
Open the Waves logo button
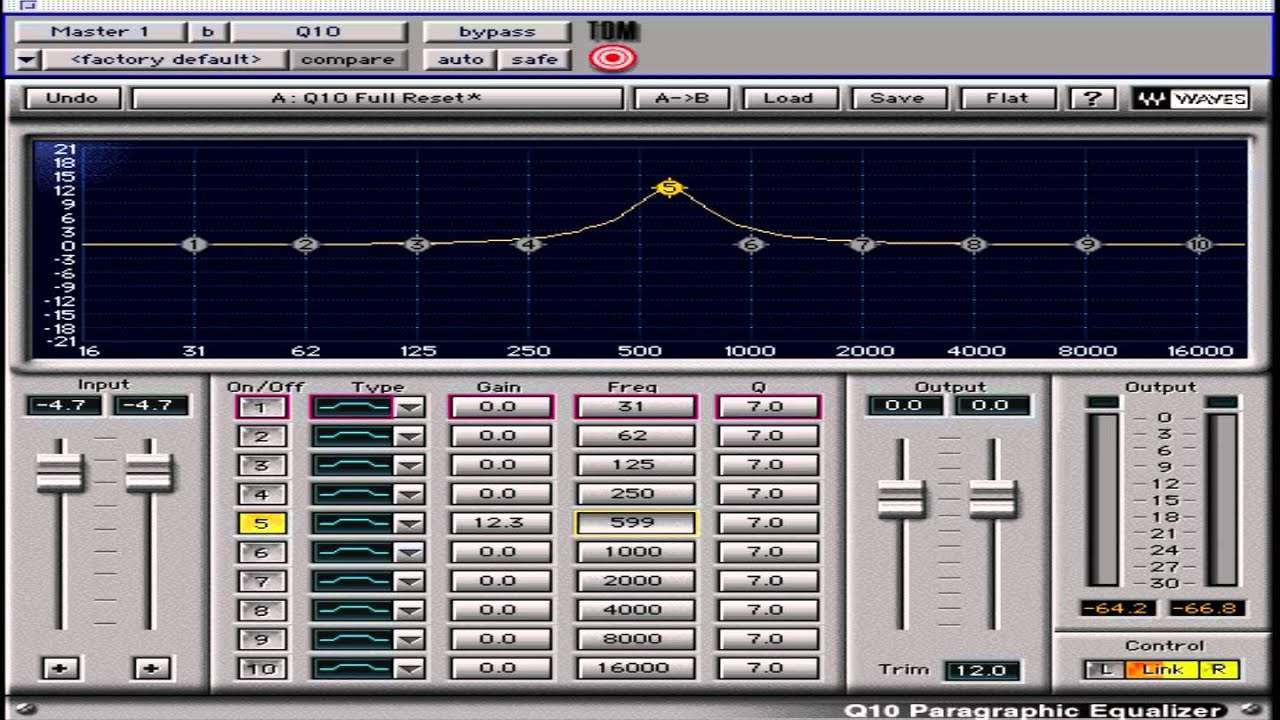(1192, 98)
